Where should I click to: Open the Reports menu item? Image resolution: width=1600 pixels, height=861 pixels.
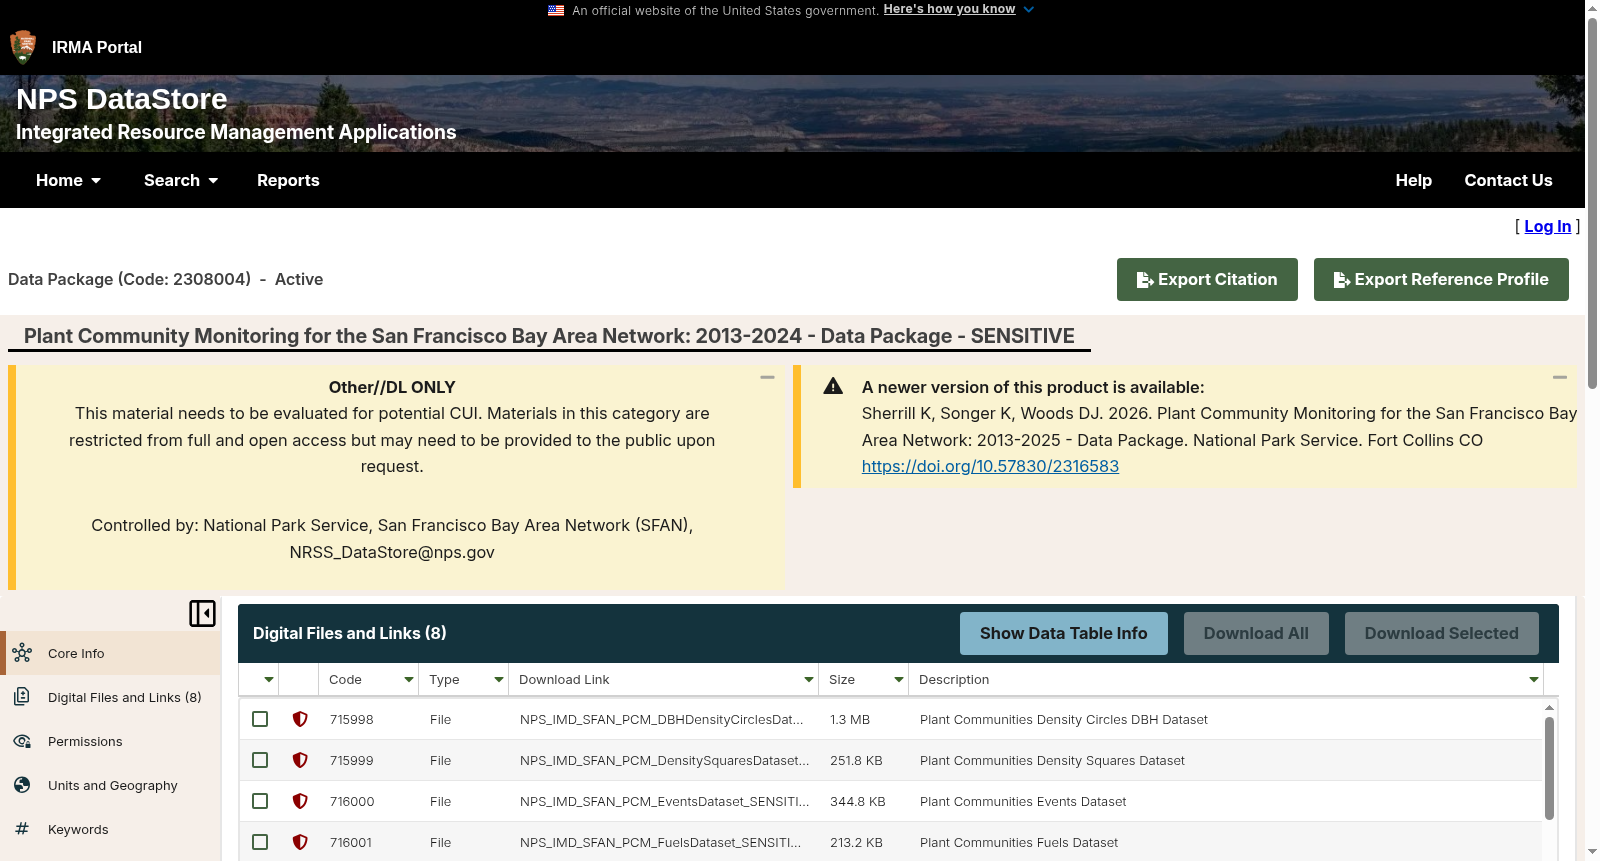pos(288,180)
